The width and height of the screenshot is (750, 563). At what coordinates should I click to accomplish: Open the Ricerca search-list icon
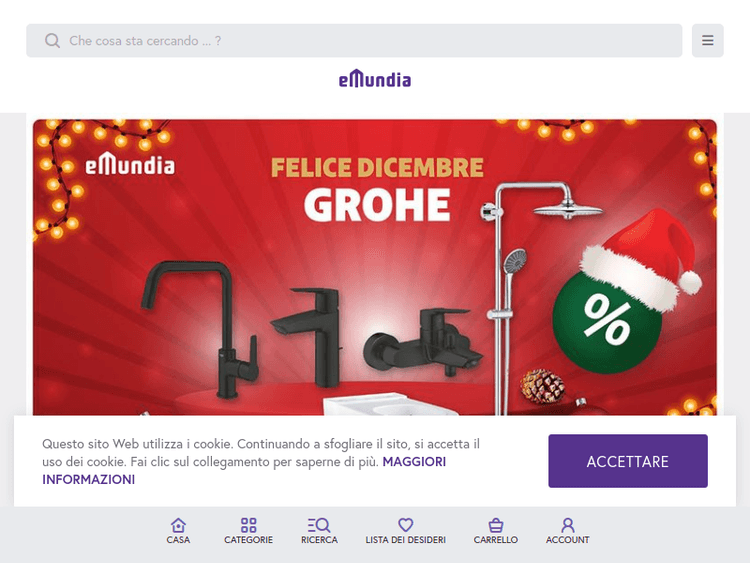319,525
